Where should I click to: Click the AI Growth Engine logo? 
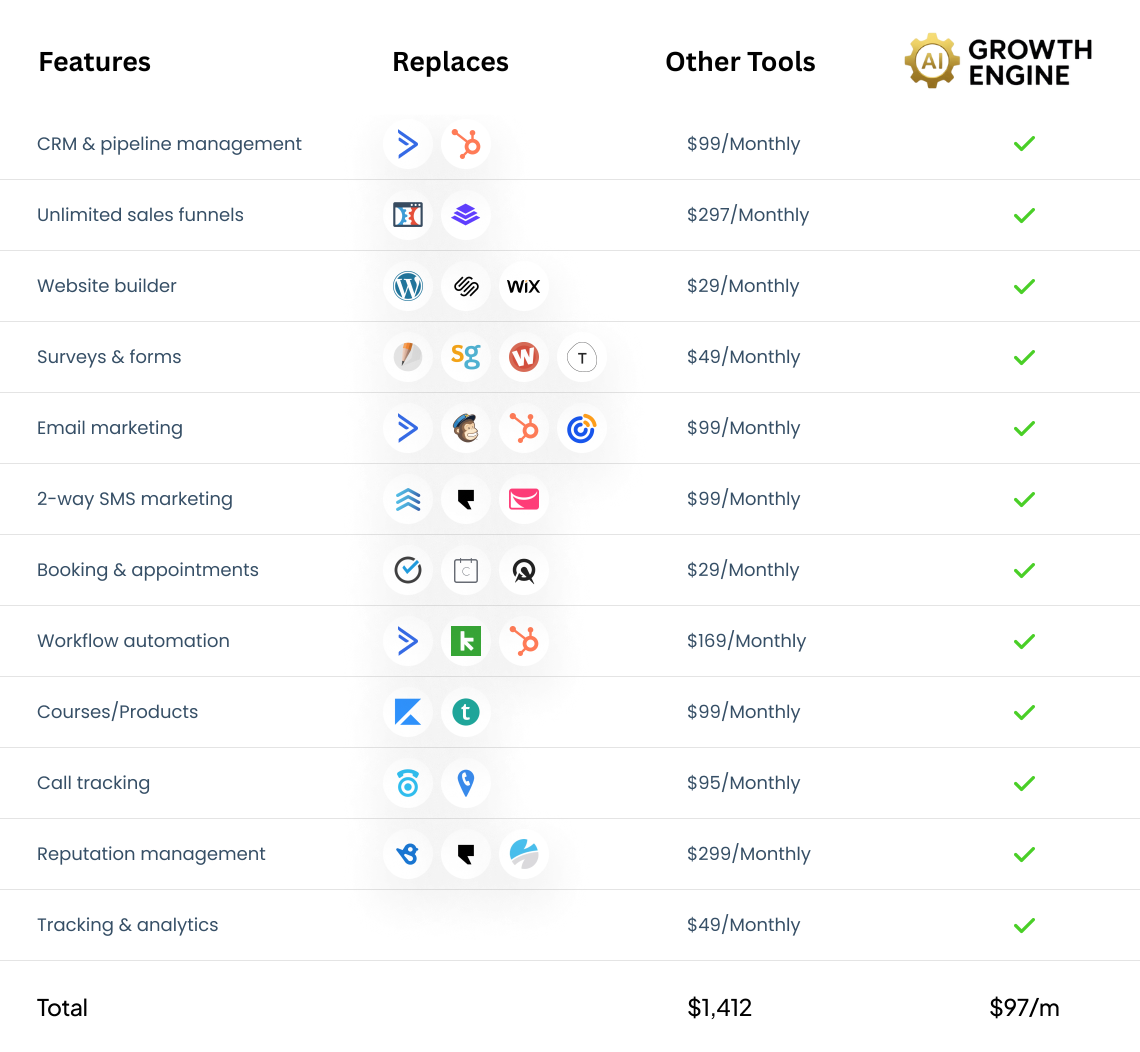pyautogui.click(x=998, y=62)
